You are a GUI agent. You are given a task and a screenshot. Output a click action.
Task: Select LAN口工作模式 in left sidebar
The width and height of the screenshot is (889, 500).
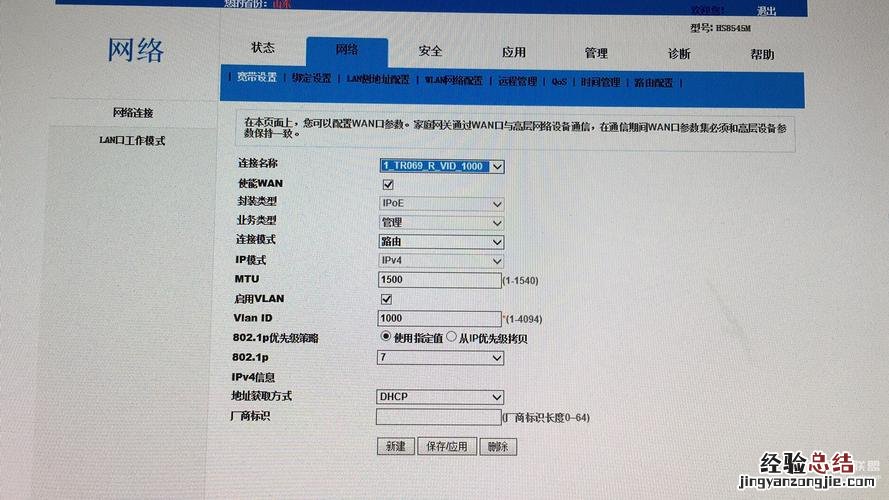click(132, 141)
